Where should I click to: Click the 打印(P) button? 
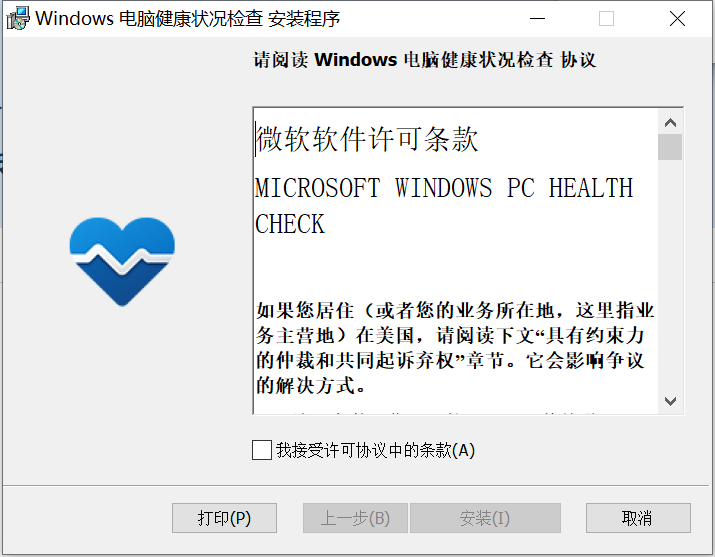pyautogui.click(x=224, y=518)
